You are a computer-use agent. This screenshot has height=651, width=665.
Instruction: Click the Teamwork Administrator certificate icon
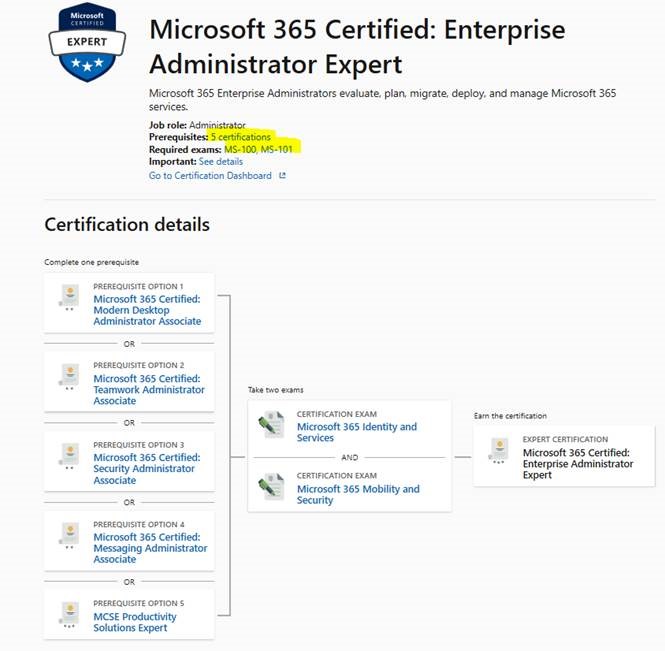click(69, 377)
